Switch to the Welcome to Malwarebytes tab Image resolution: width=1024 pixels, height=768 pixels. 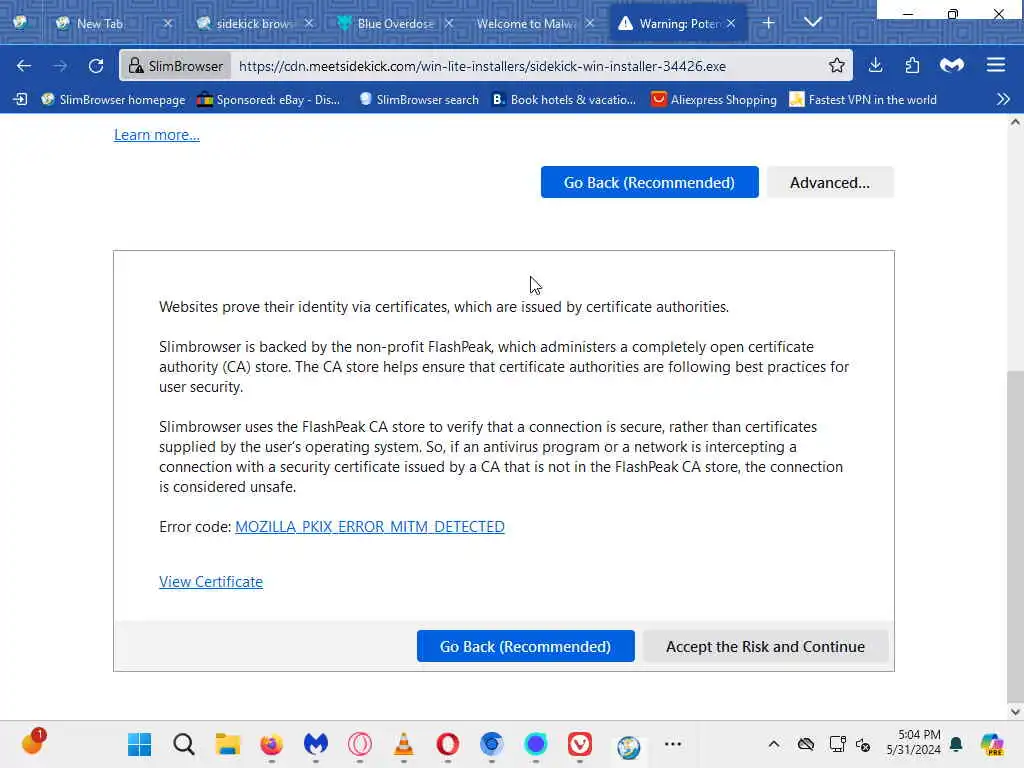[528, 24]
